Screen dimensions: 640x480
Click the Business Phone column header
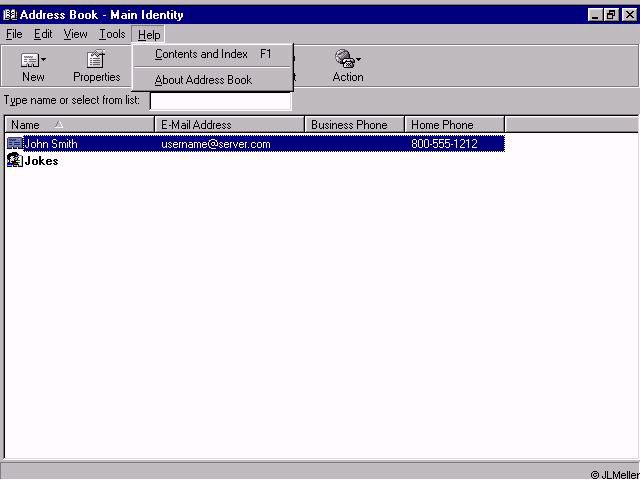click(x=354, y=125)
